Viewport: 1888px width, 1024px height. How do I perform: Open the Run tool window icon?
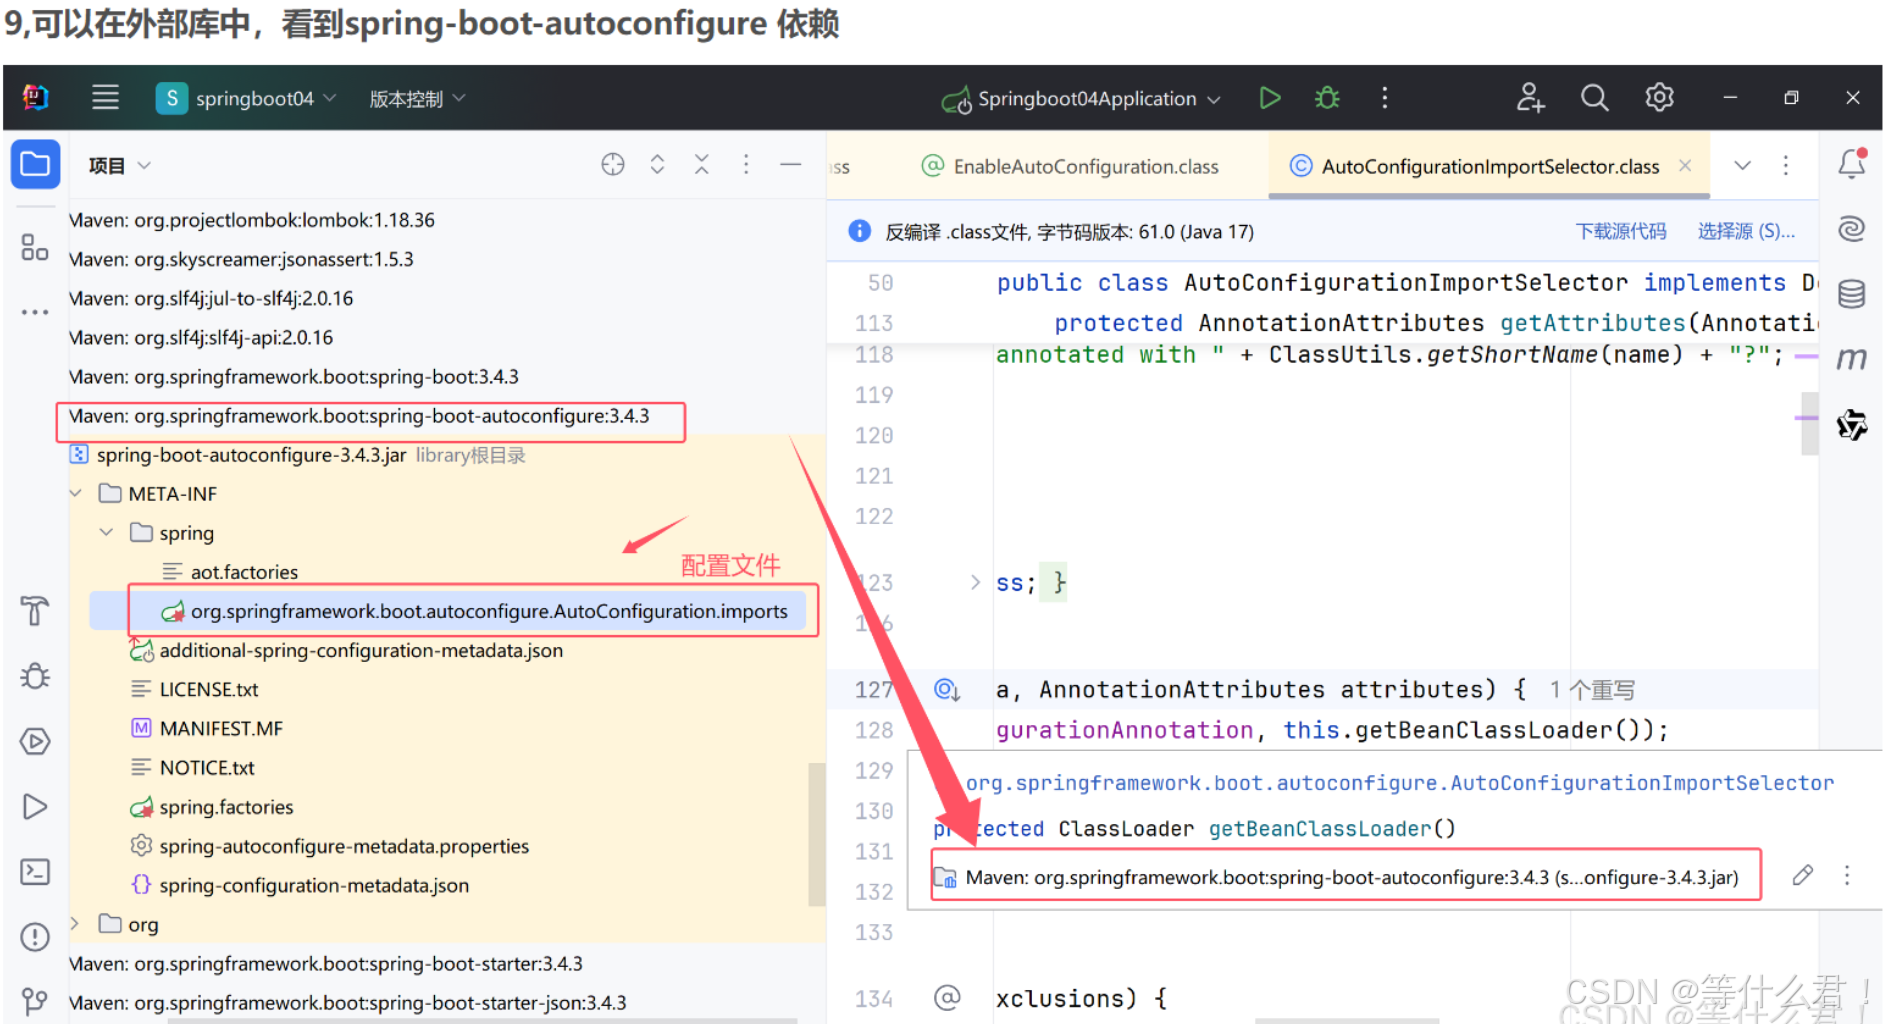[x=35, y=806]
